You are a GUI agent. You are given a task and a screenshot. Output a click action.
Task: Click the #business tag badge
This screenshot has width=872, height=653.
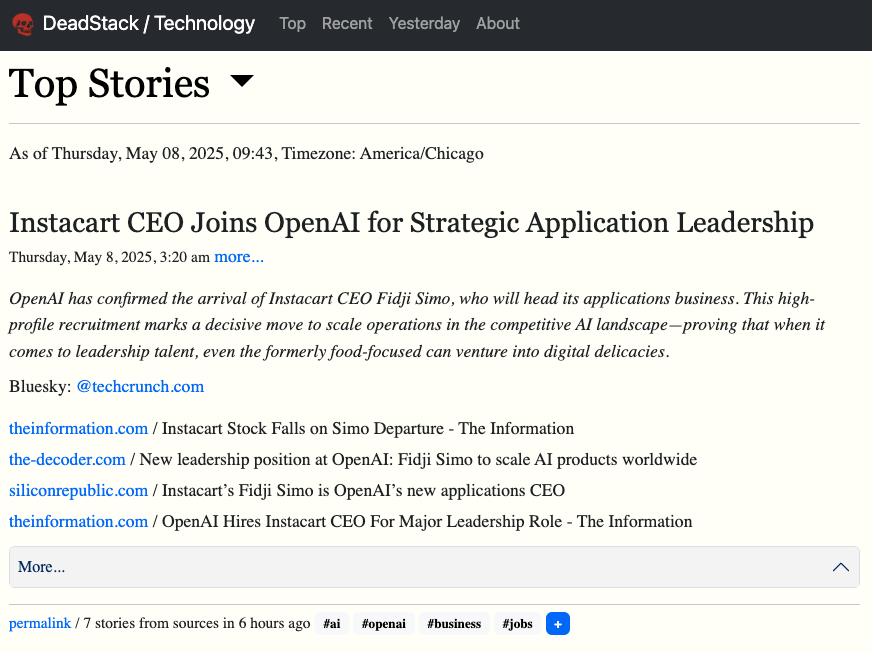454,624
